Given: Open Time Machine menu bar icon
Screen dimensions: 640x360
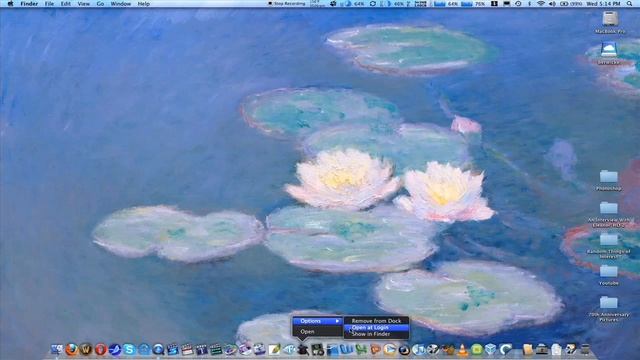Looking at the screenshot, I should click(x=518, y=4).
